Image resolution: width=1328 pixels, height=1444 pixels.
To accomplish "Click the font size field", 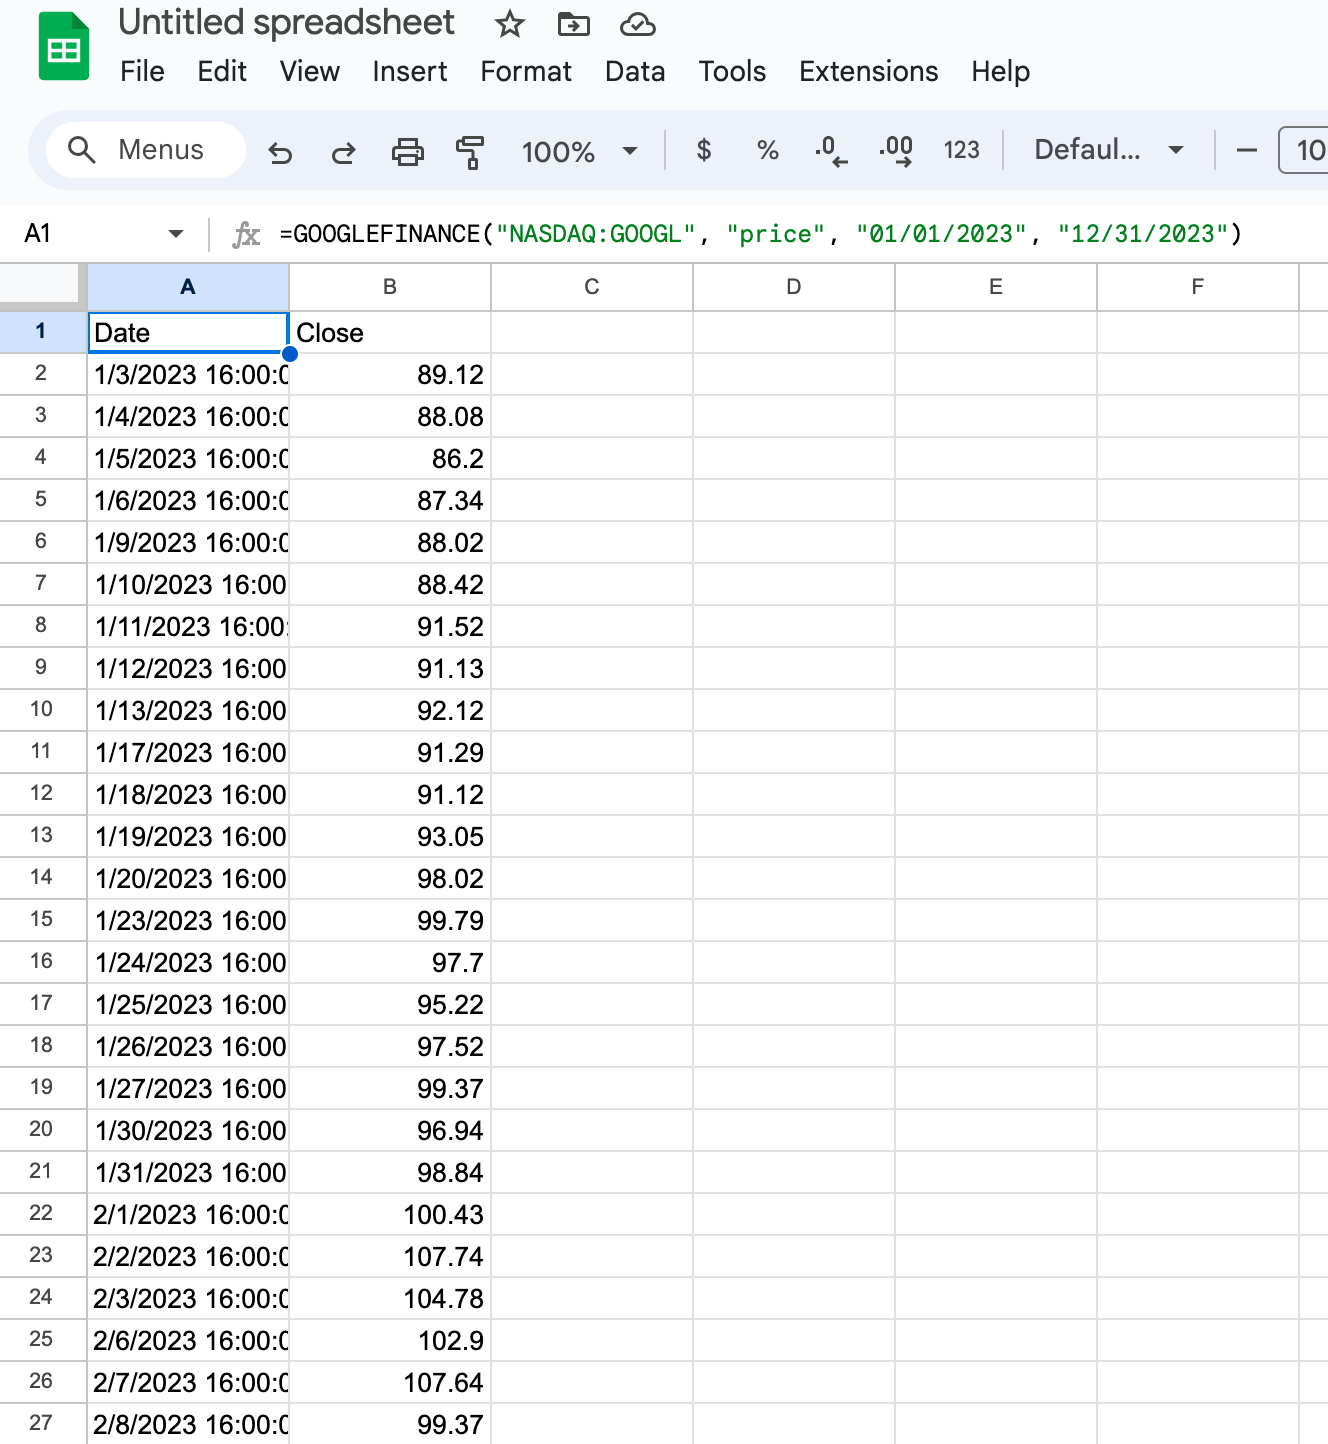I will [1304, 151].
